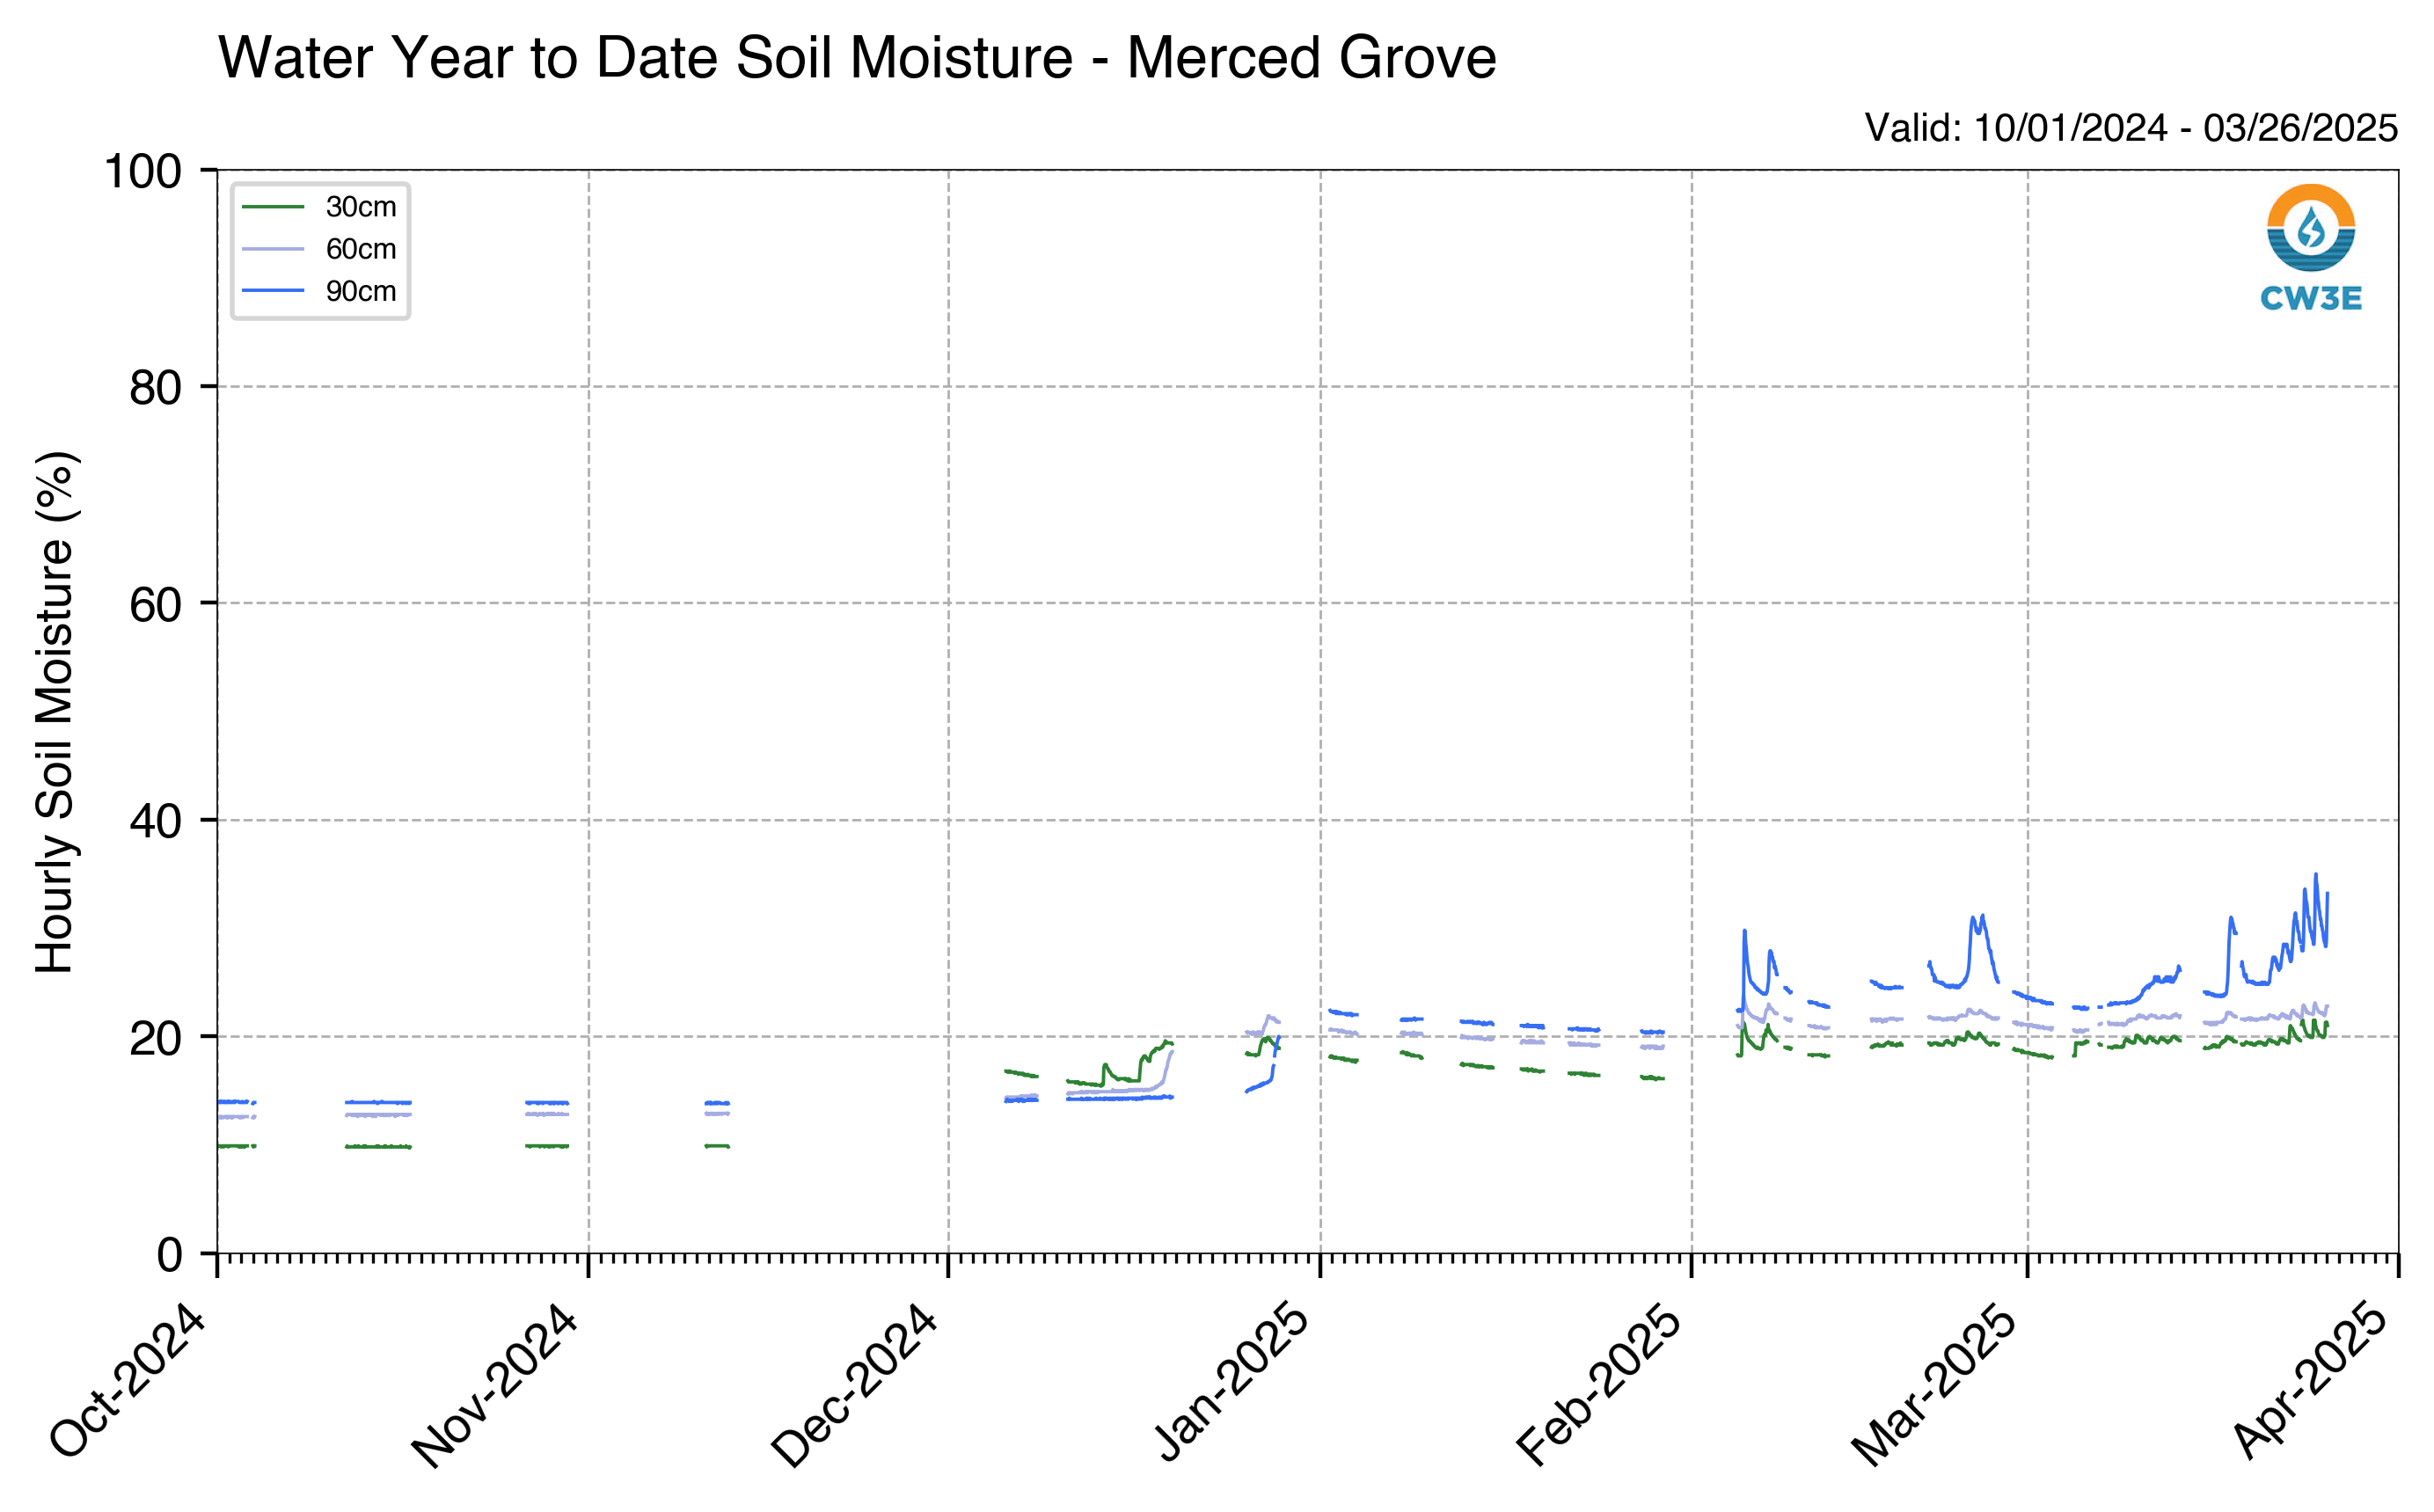Click the green 30cm legend line swatch
Viewport: 2434px width, 1512px height.
click(273, 207)
